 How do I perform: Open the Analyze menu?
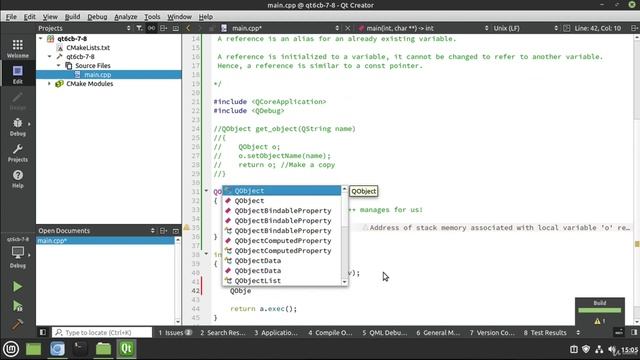coord(126,17)
